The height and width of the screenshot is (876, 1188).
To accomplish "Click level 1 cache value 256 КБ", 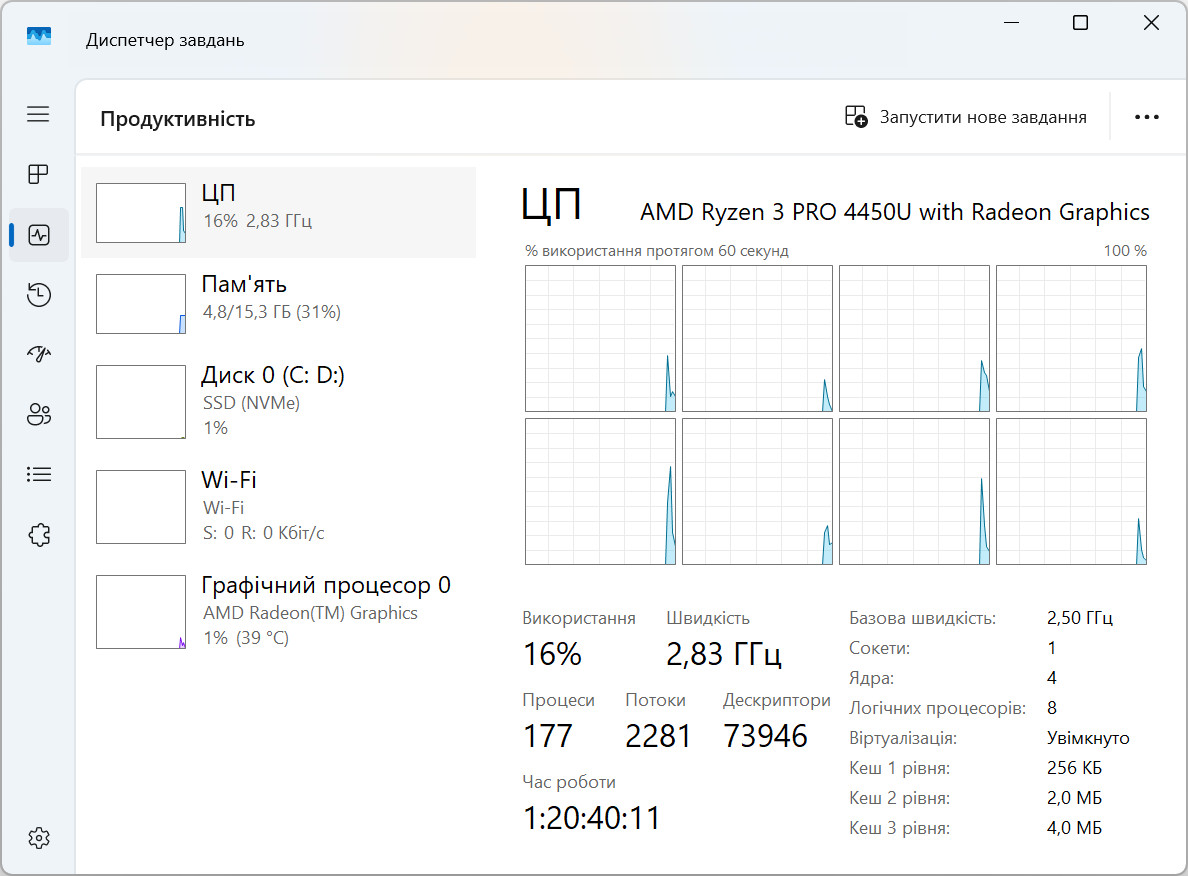I will 1074,768.
